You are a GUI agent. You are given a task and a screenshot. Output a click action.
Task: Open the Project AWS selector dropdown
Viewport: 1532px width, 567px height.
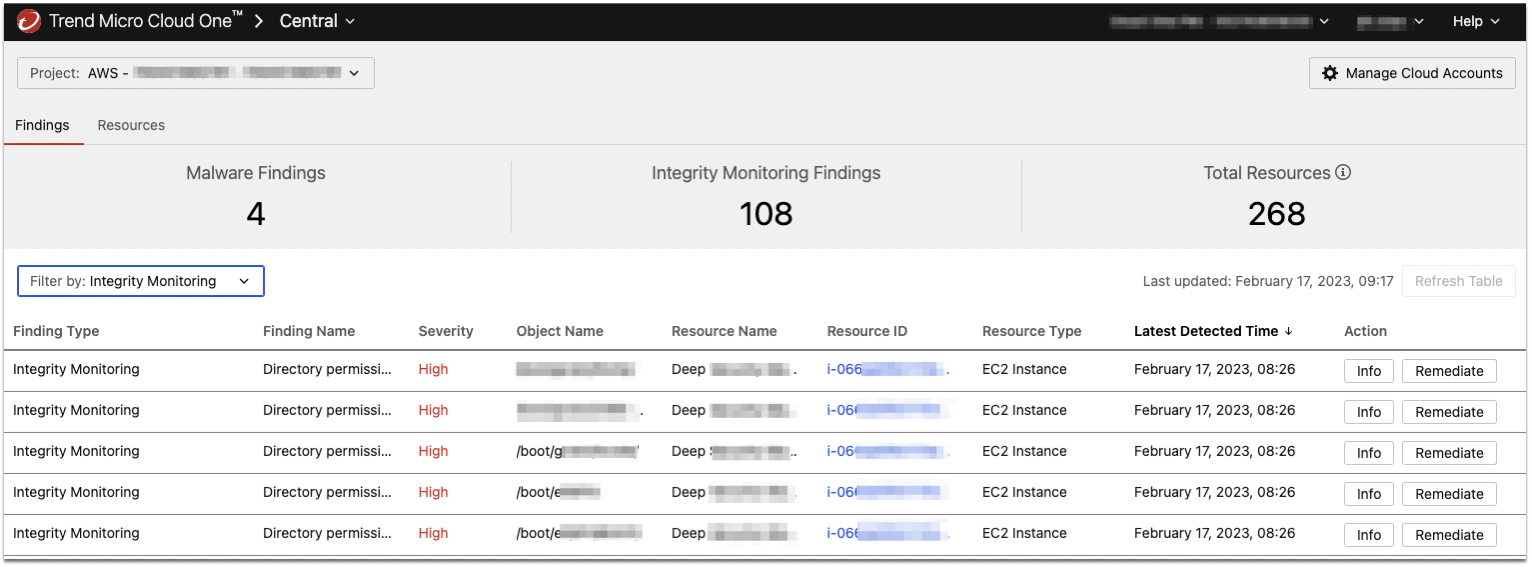pos(196,73)
